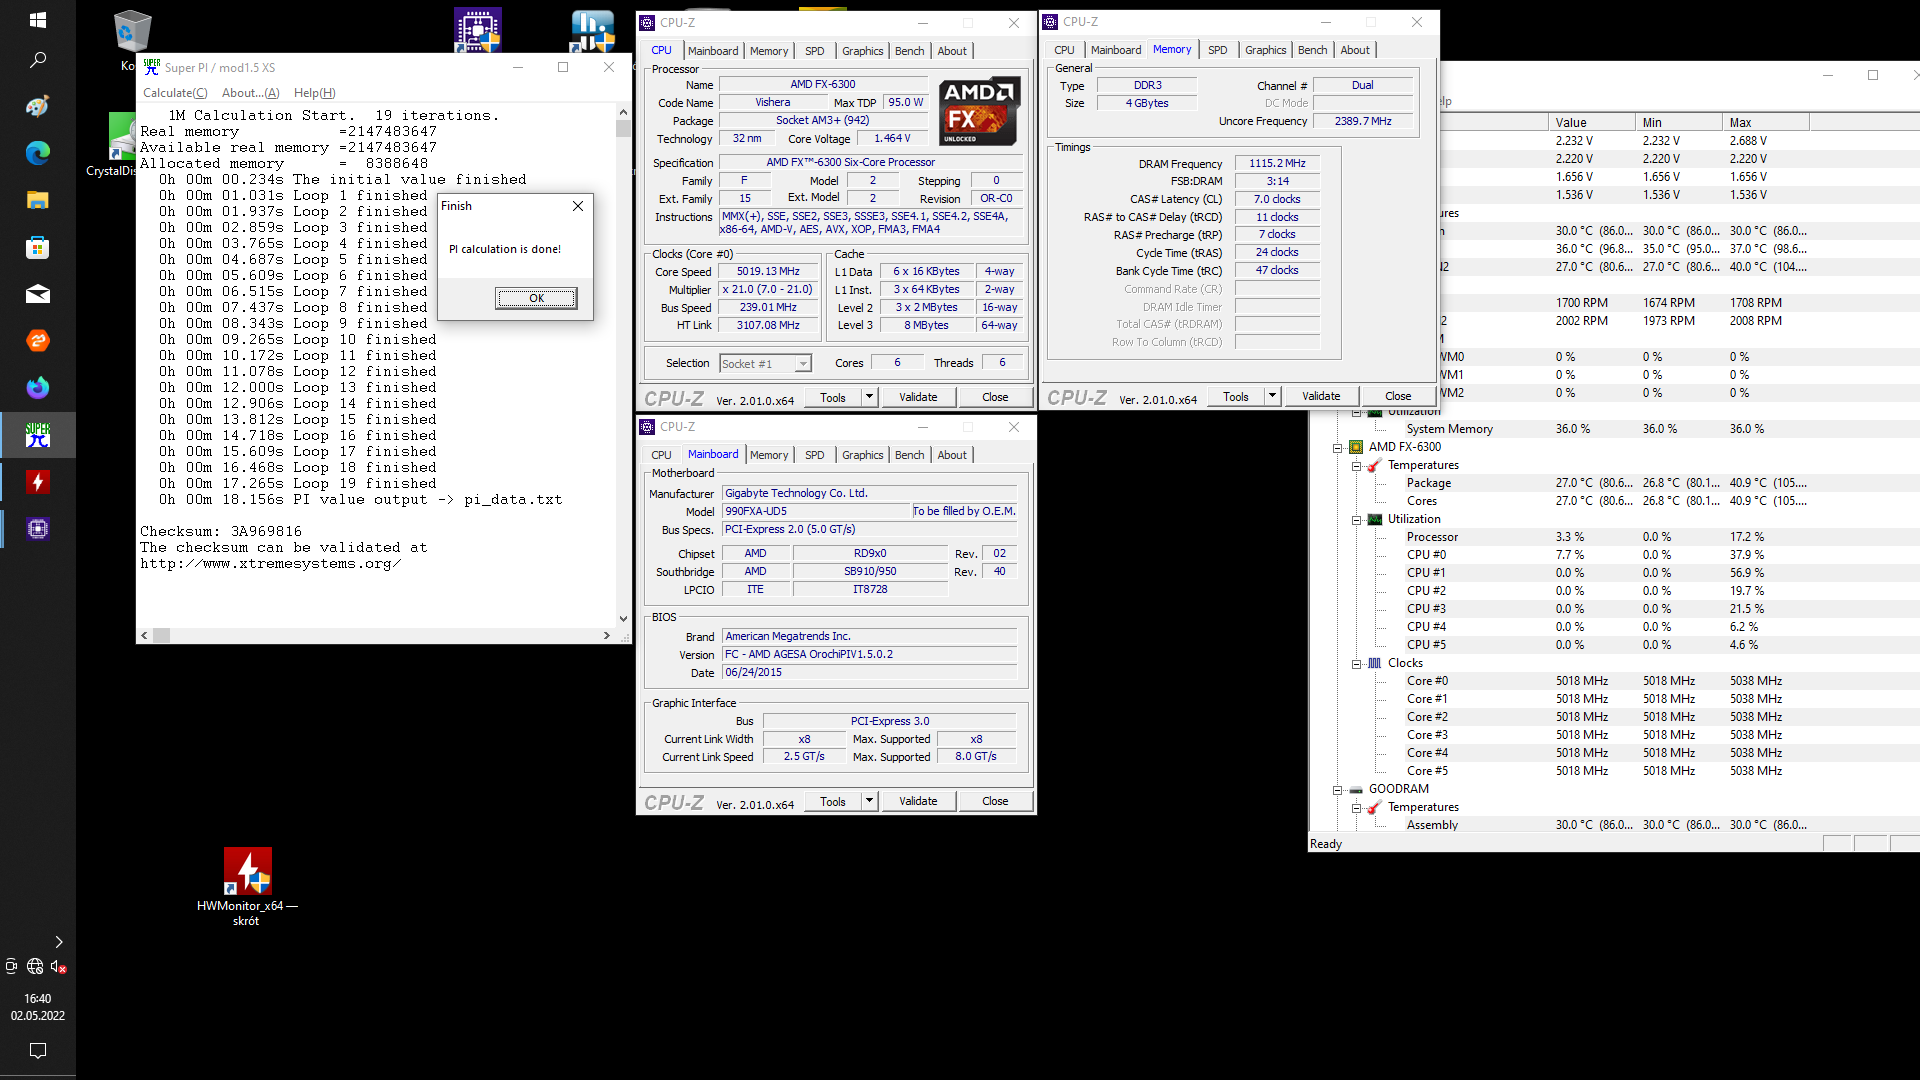Switch to SPD tab in Memory CPU-Z window
This screenshot has height=1080, width=1920.
pyautogui.click(x=1217, y=50)
